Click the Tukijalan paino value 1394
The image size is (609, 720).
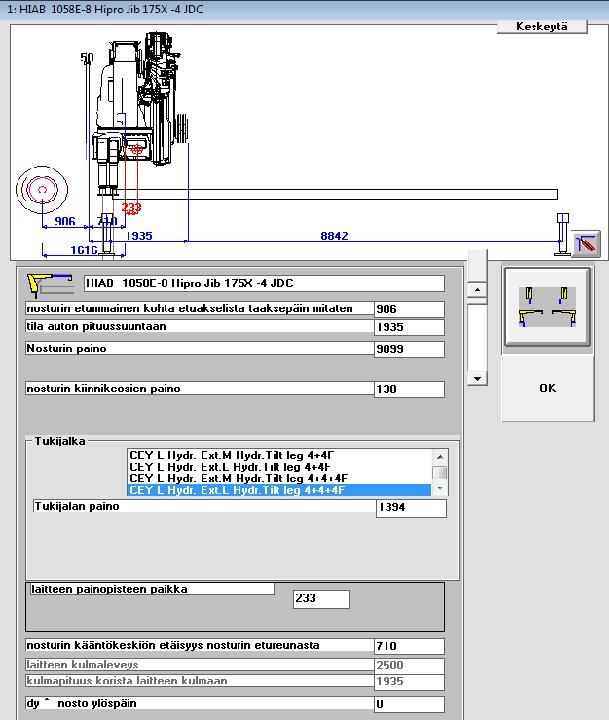click(x=411, y=508)
